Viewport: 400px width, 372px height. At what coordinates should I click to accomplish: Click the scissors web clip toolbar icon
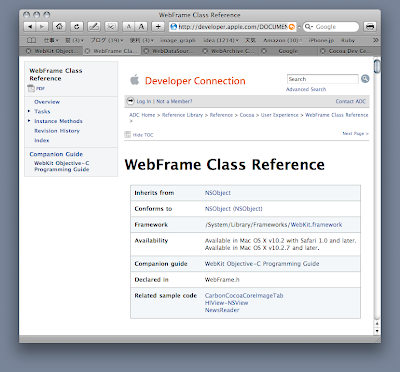coord(111,27)
